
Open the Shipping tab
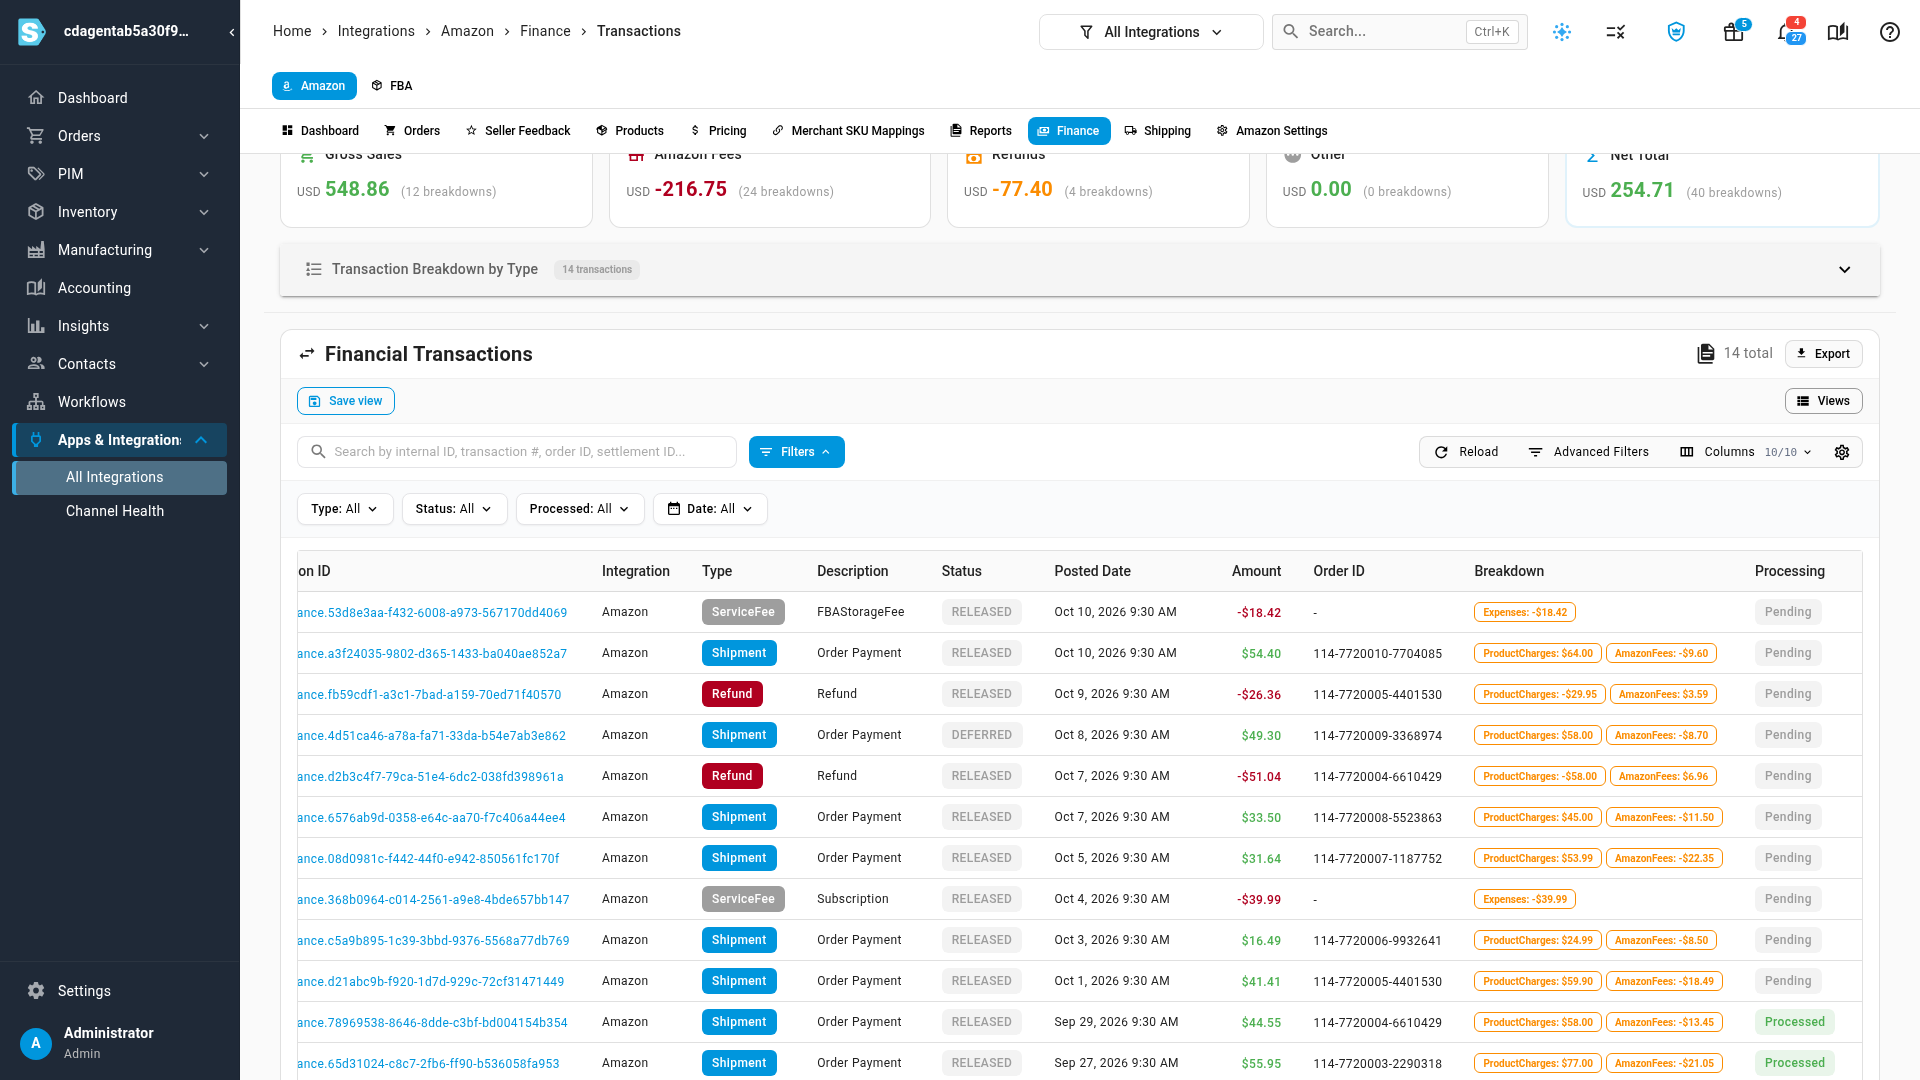tap(1158, 131)
